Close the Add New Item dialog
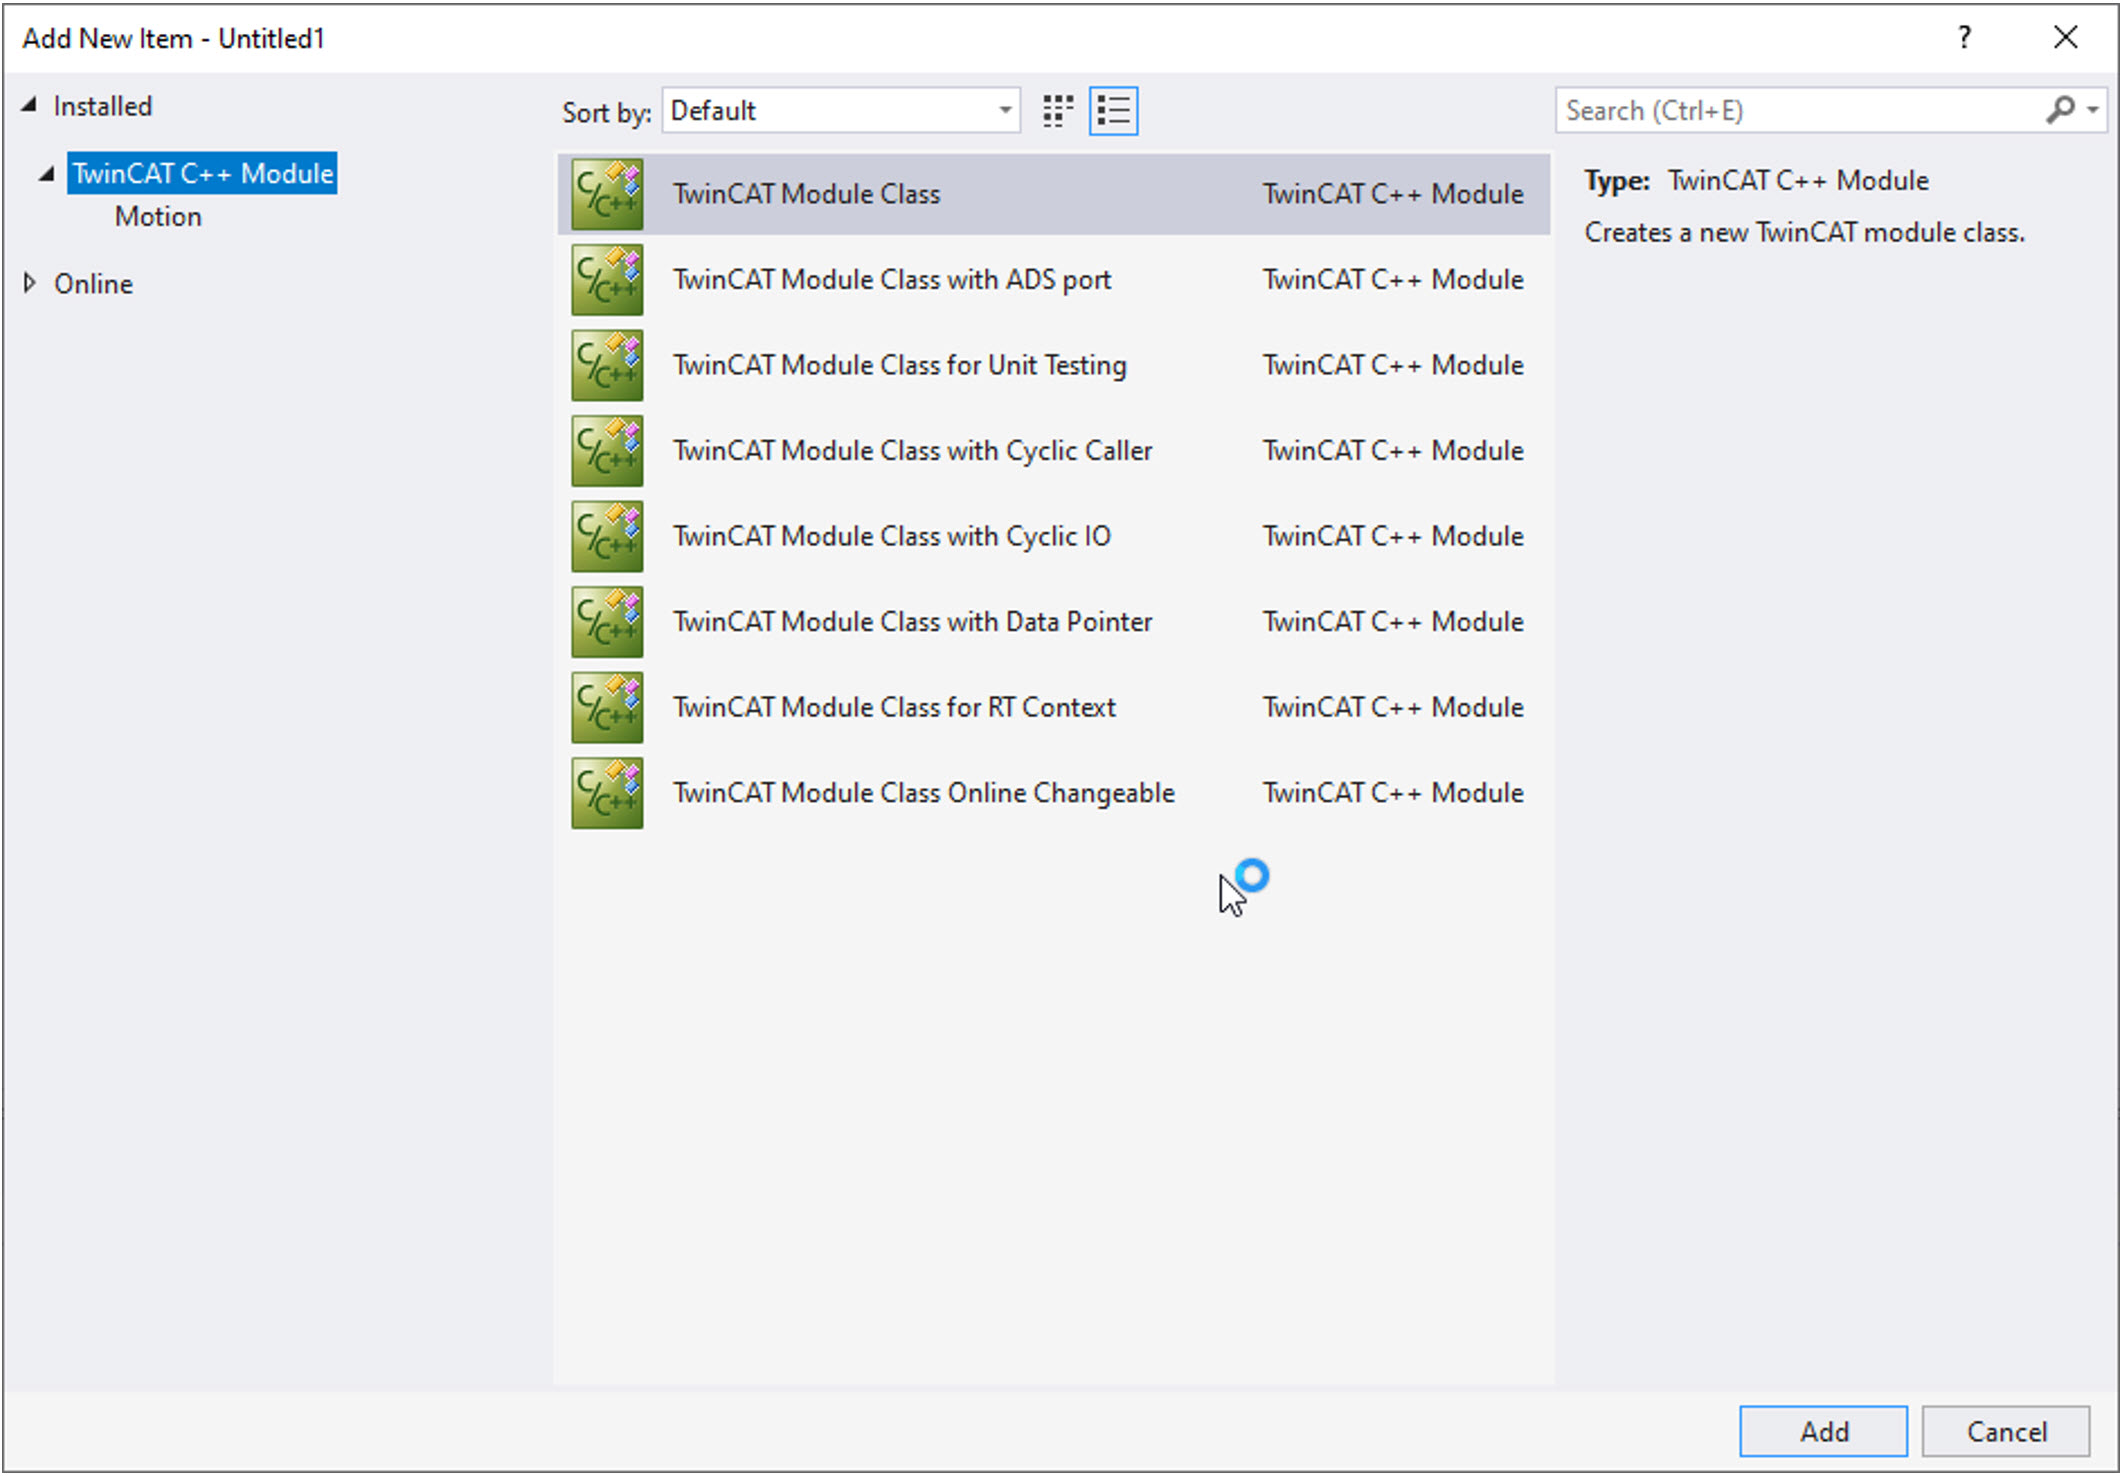 coord(2066,38)
